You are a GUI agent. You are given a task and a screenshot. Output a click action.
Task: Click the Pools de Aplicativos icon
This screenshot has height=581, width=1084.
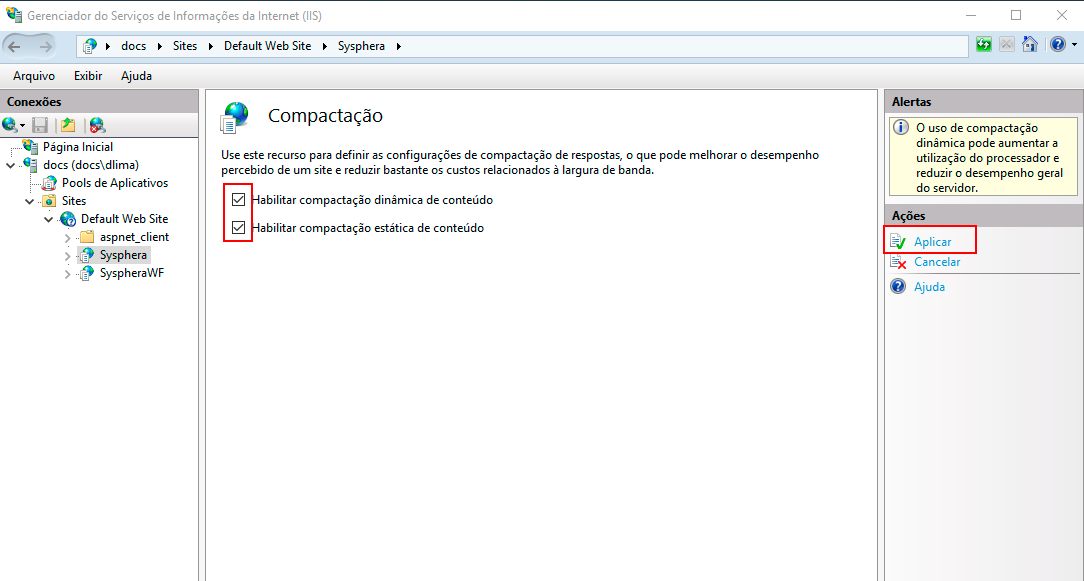49,183
